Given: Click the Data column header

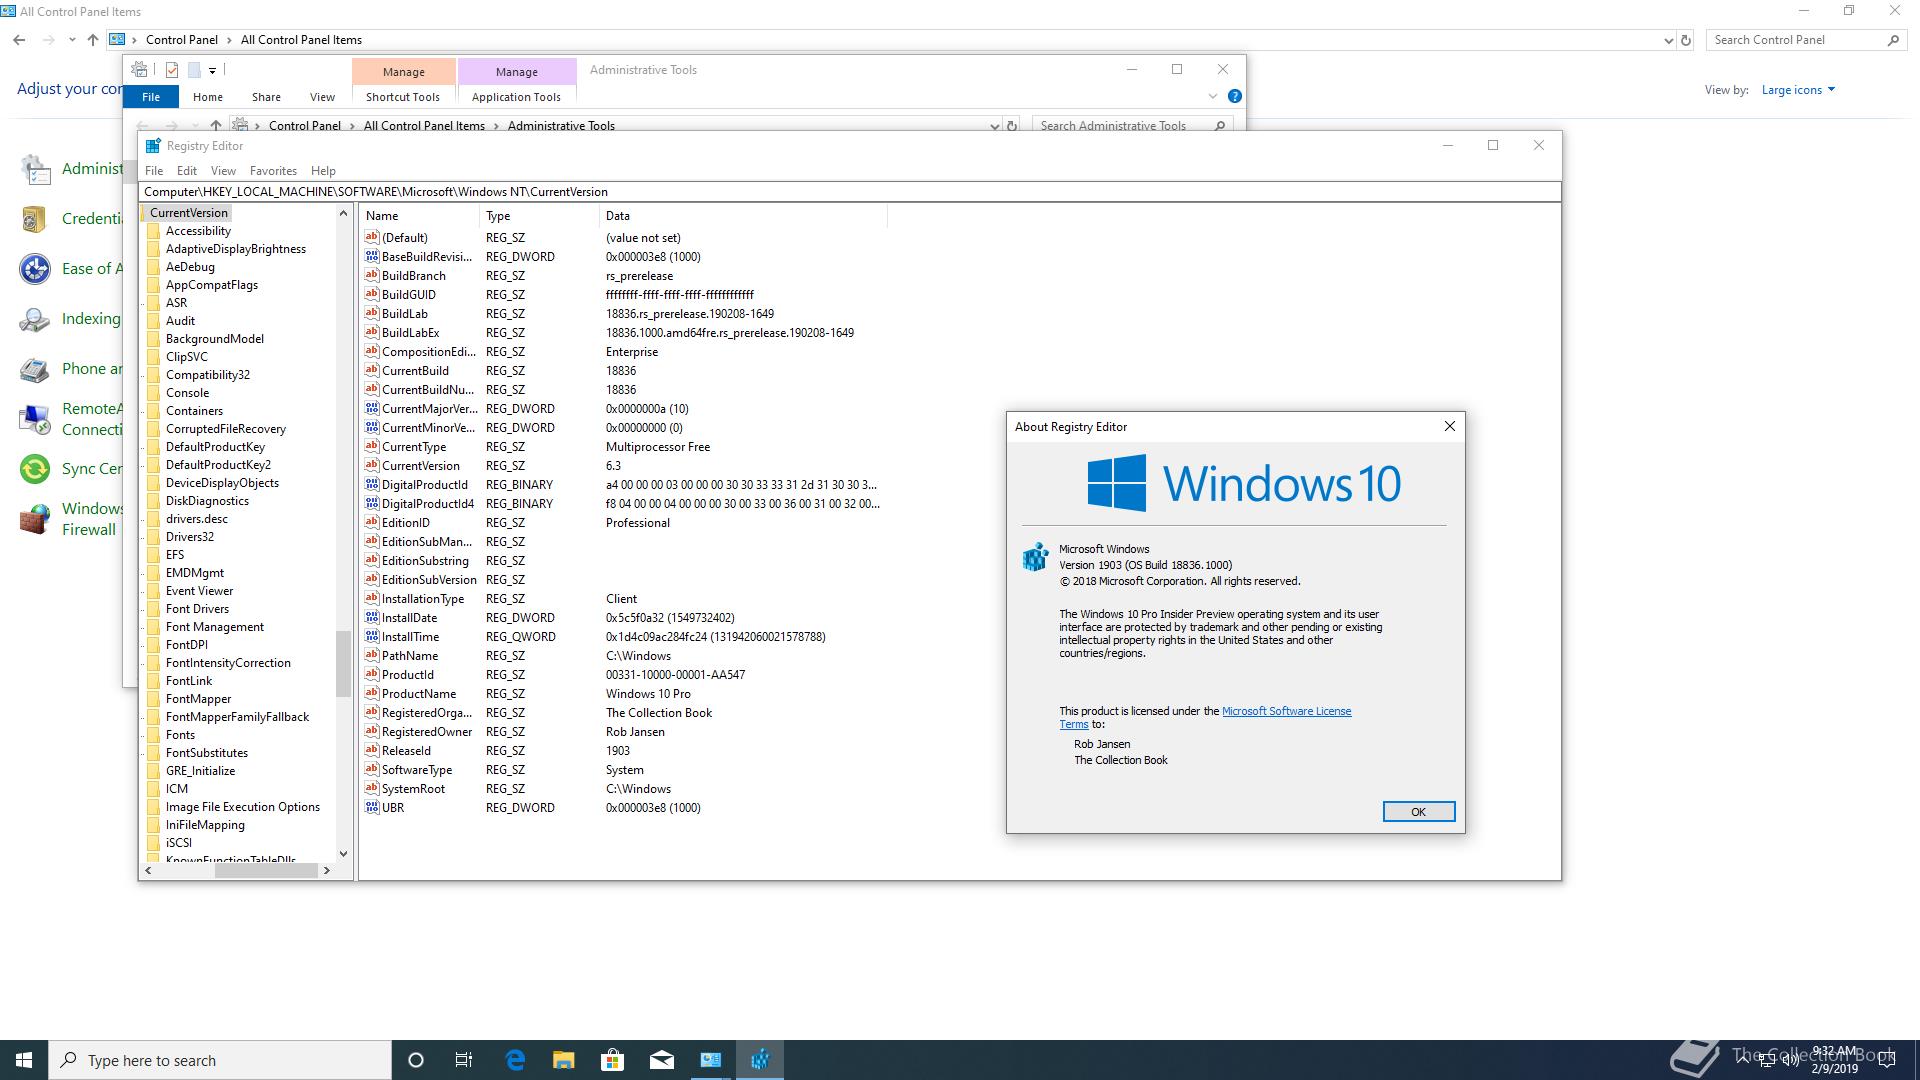Looking at the screenshot, I should coord(743,216).
